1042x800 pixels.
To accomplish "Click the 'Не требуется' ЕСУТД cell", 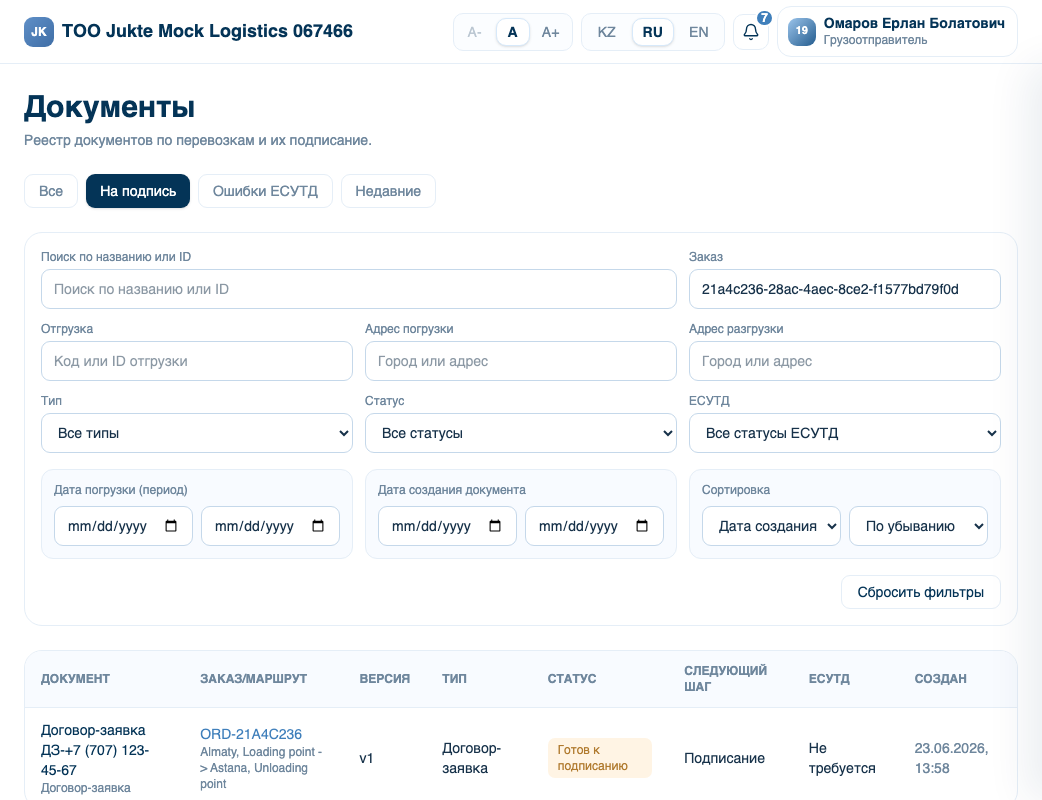I will pos(842,758).
